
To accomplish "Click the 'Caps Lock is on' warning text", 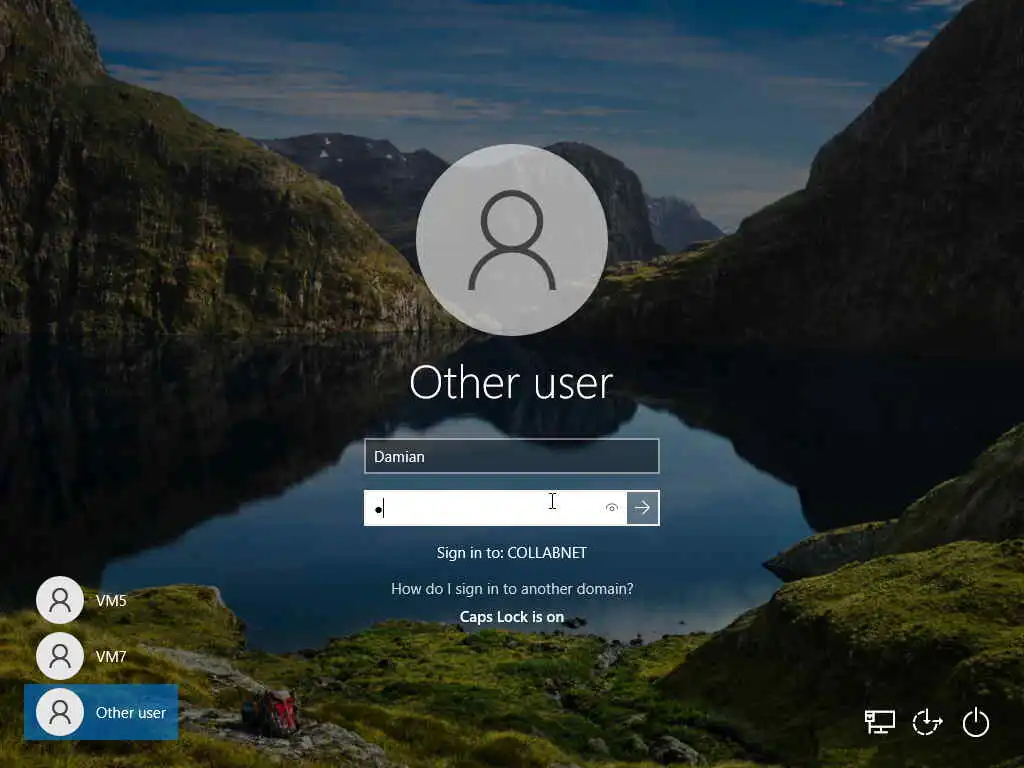I will (x=512, y=616).
